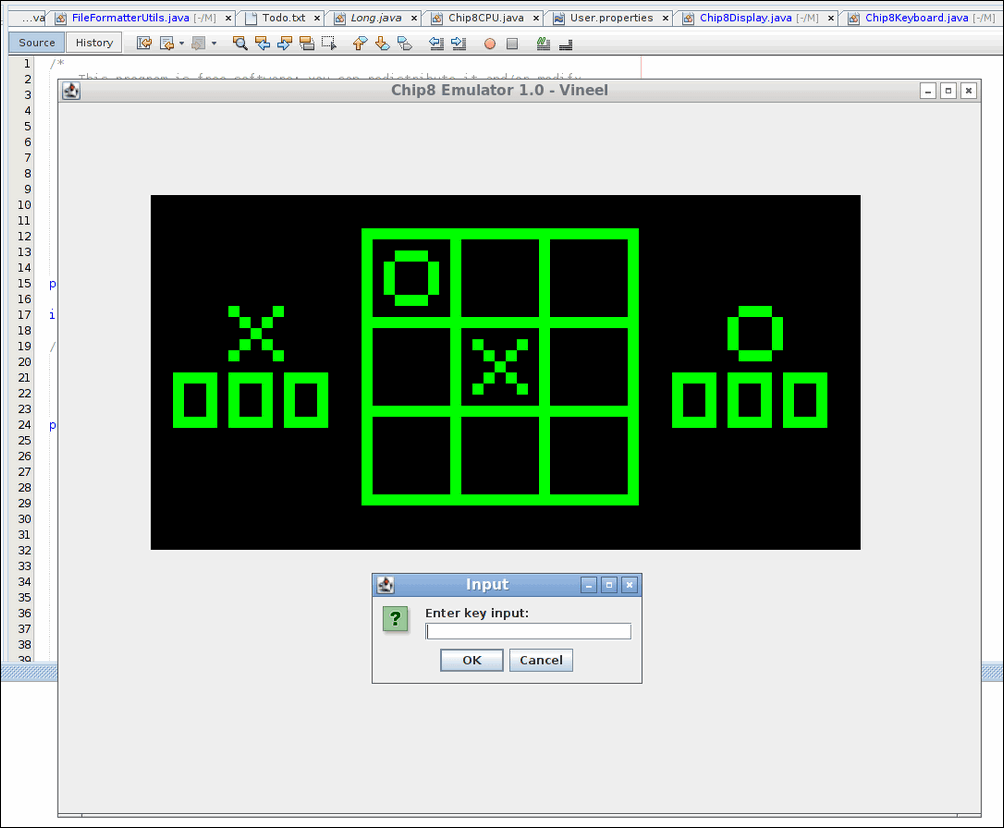Click the Find Previous Occurrence arrow icon
The image size is (1004, 828).
(x=264, y=43)
